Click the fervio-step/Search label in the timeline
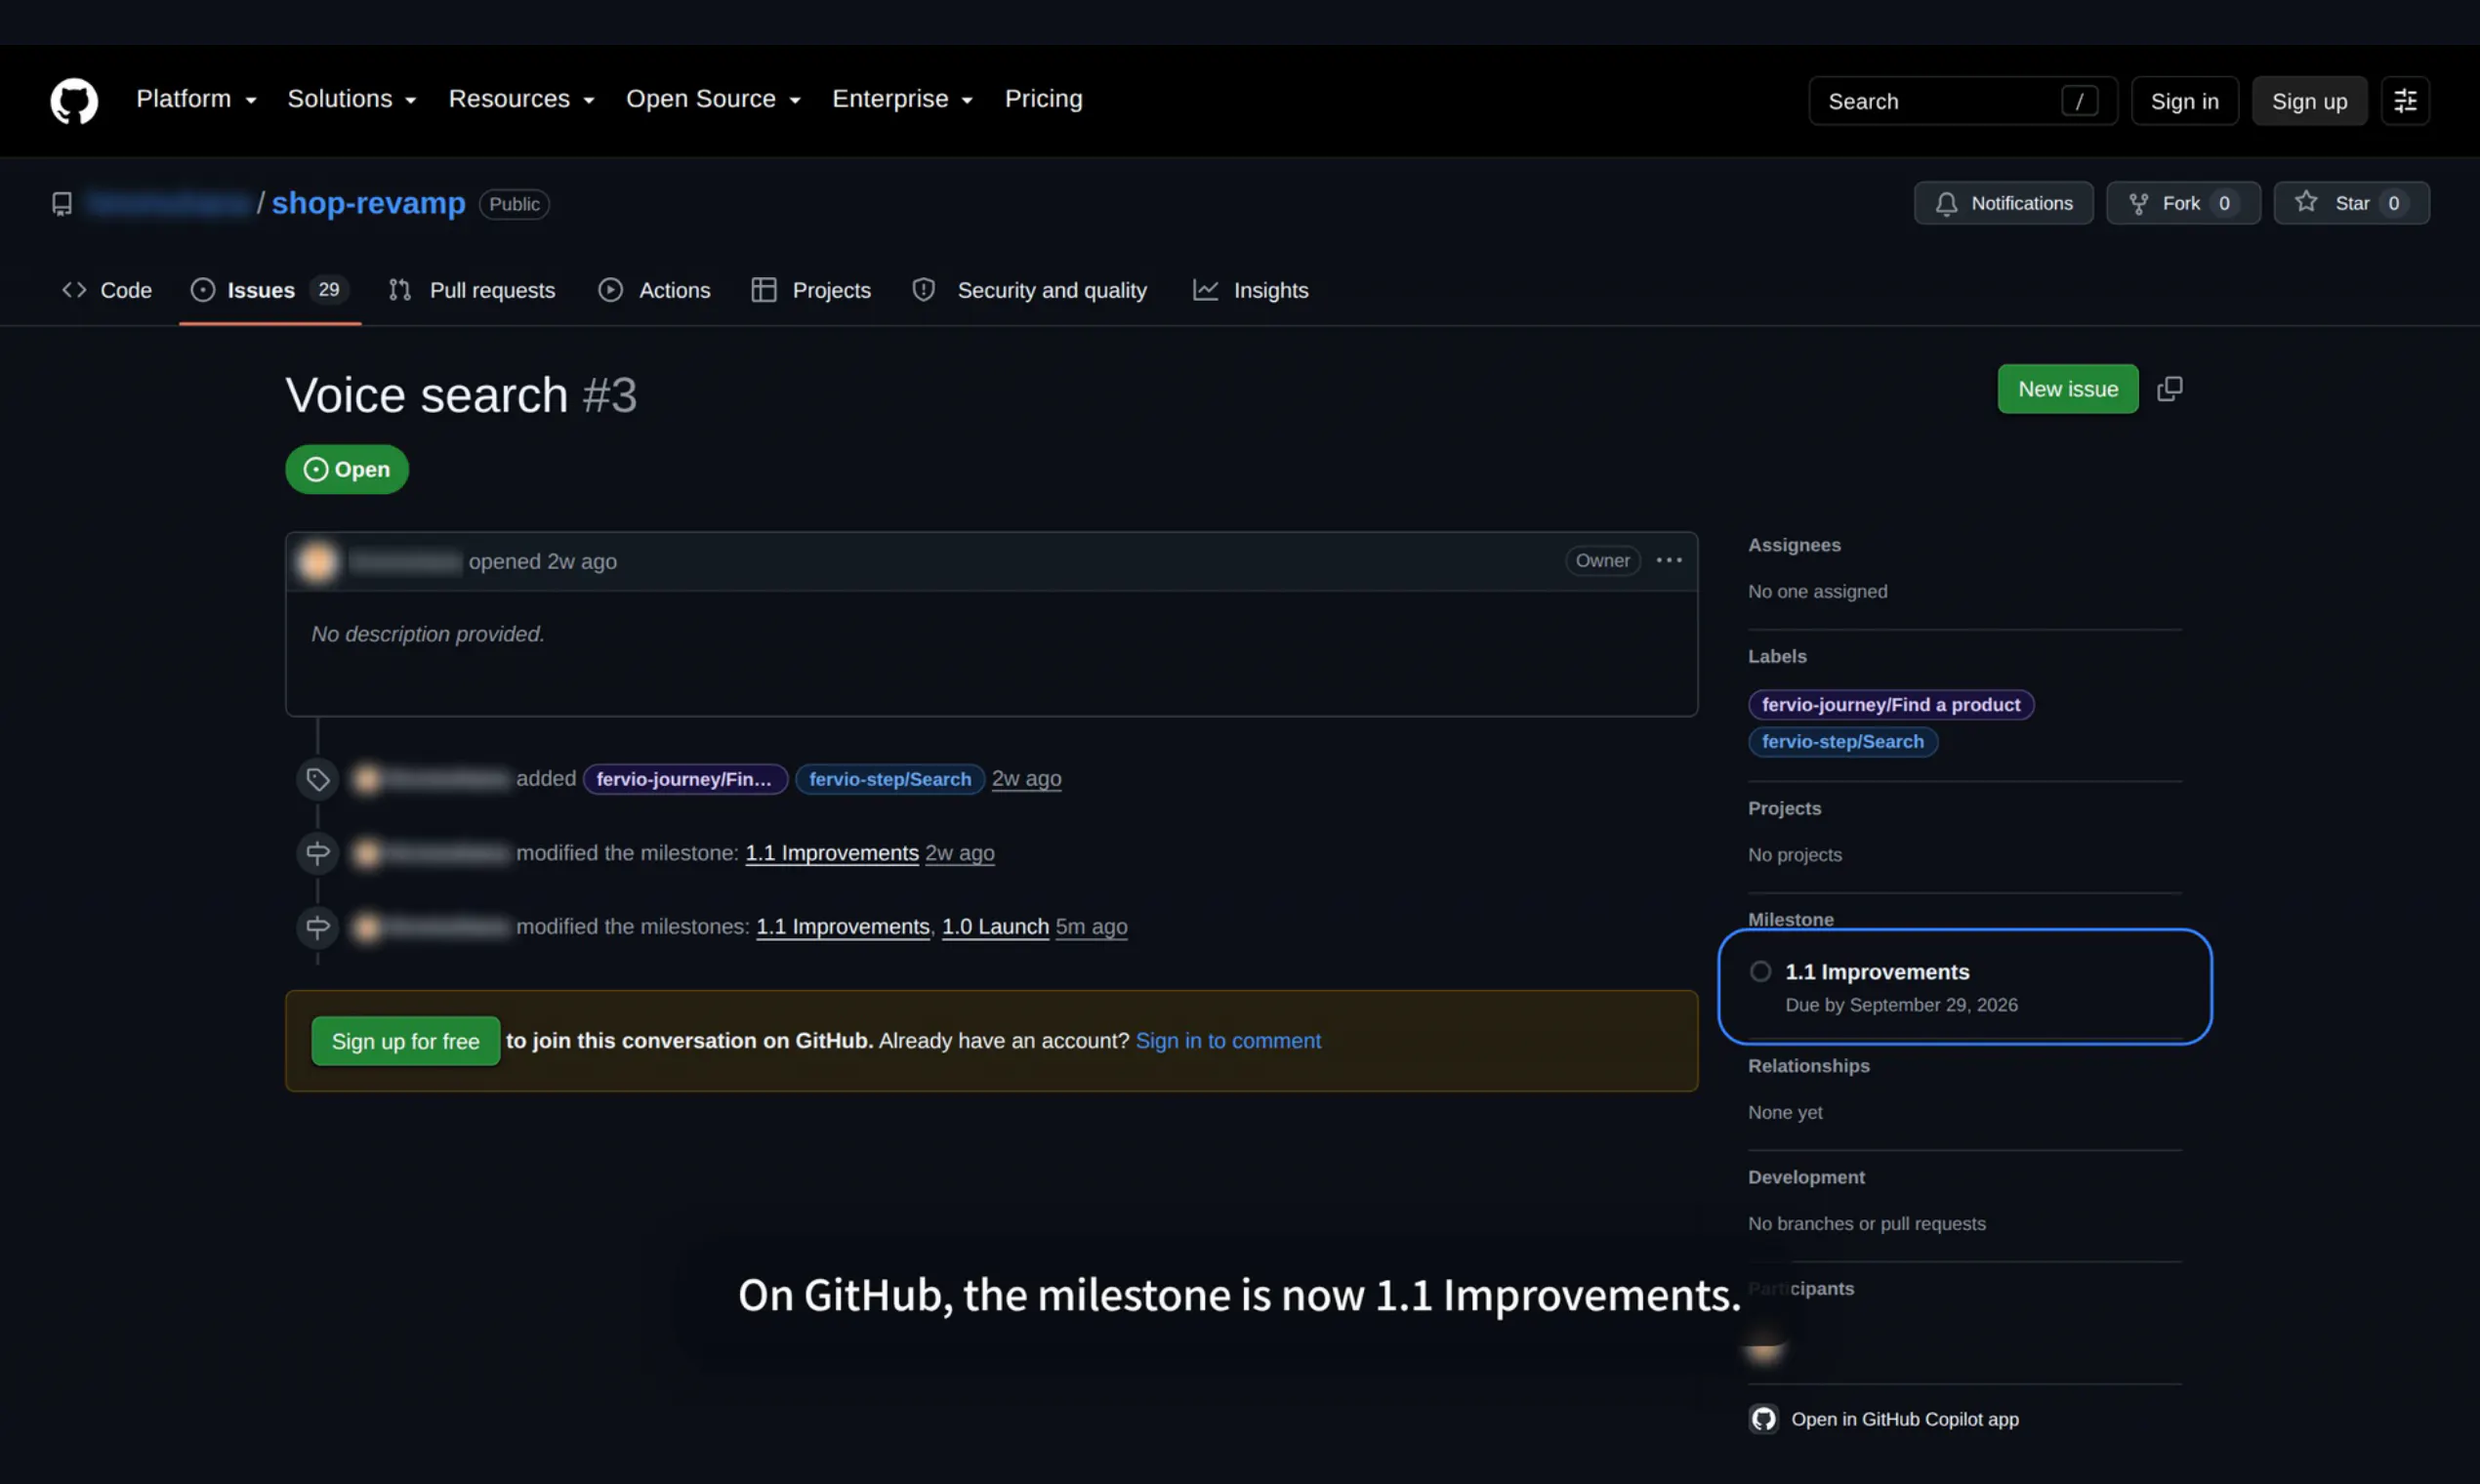2480x1484 pixels. (x=890, y=779)
